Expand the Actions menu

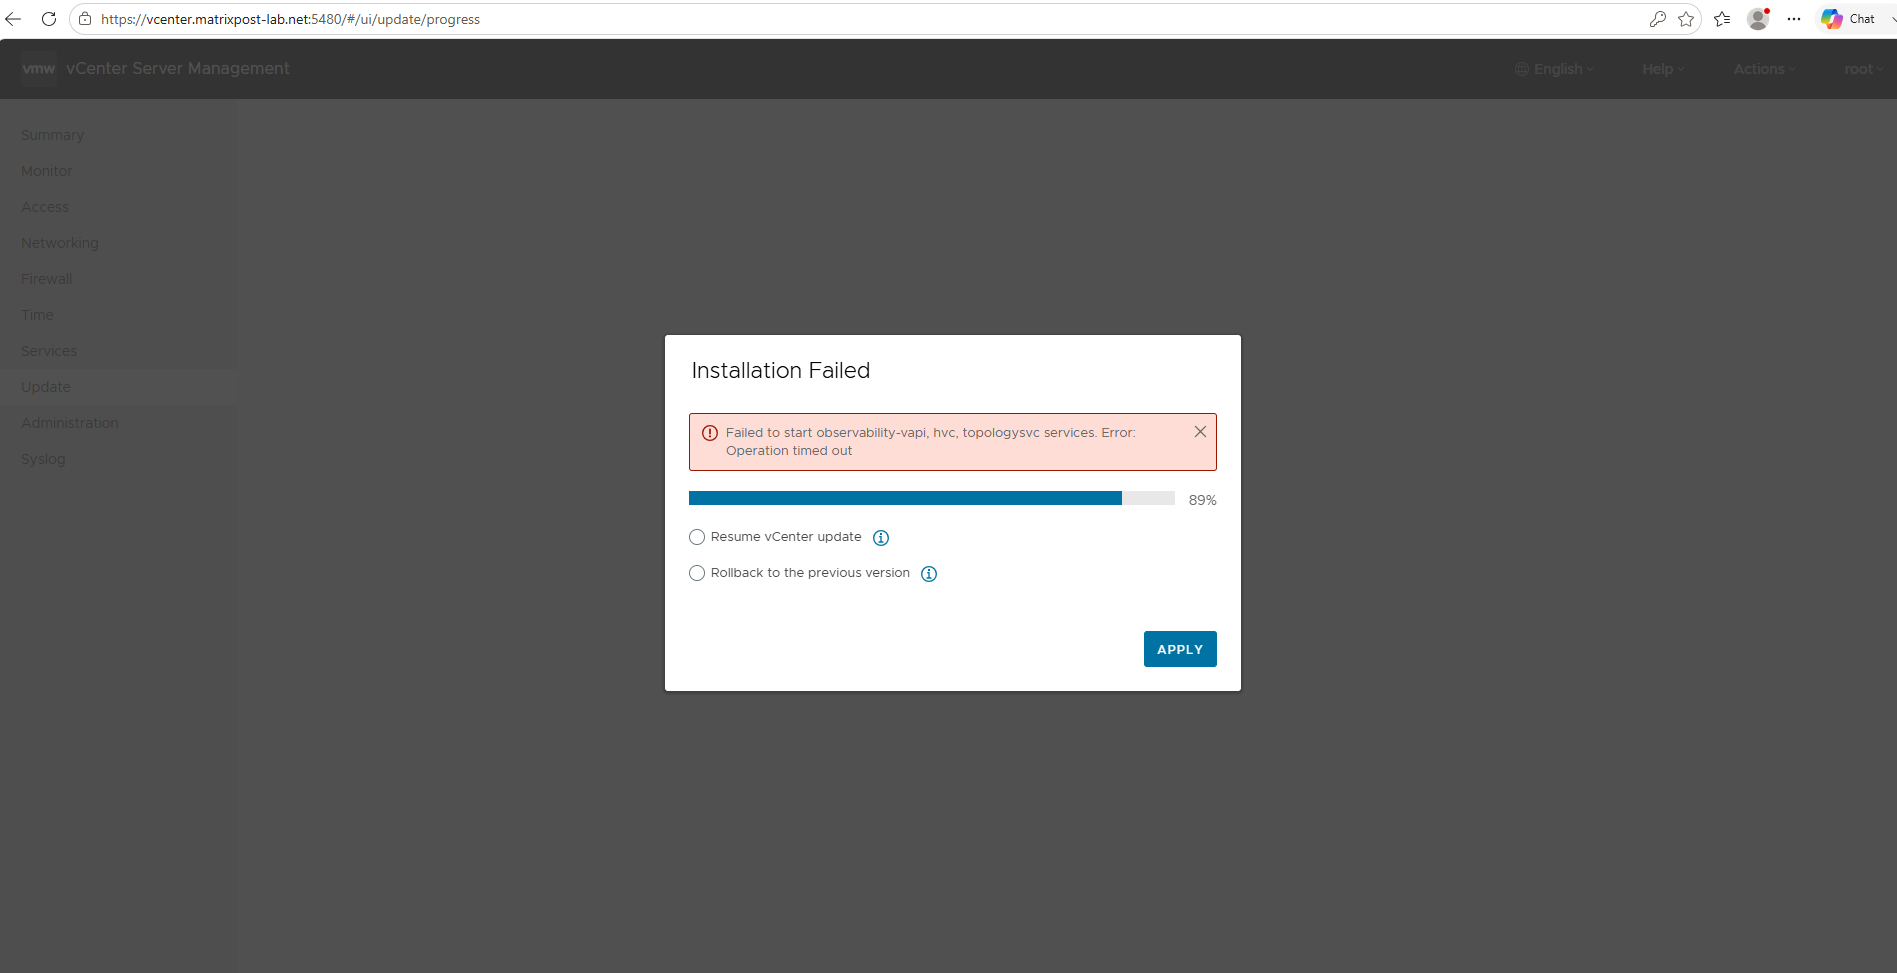[1764, 69]
